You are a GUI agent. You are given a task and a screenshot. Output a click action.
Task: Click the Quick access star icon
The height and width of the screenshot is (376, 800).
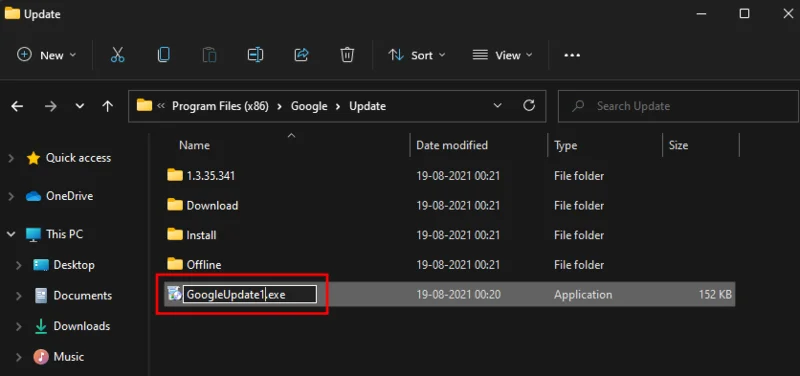[x=33, y=158]
